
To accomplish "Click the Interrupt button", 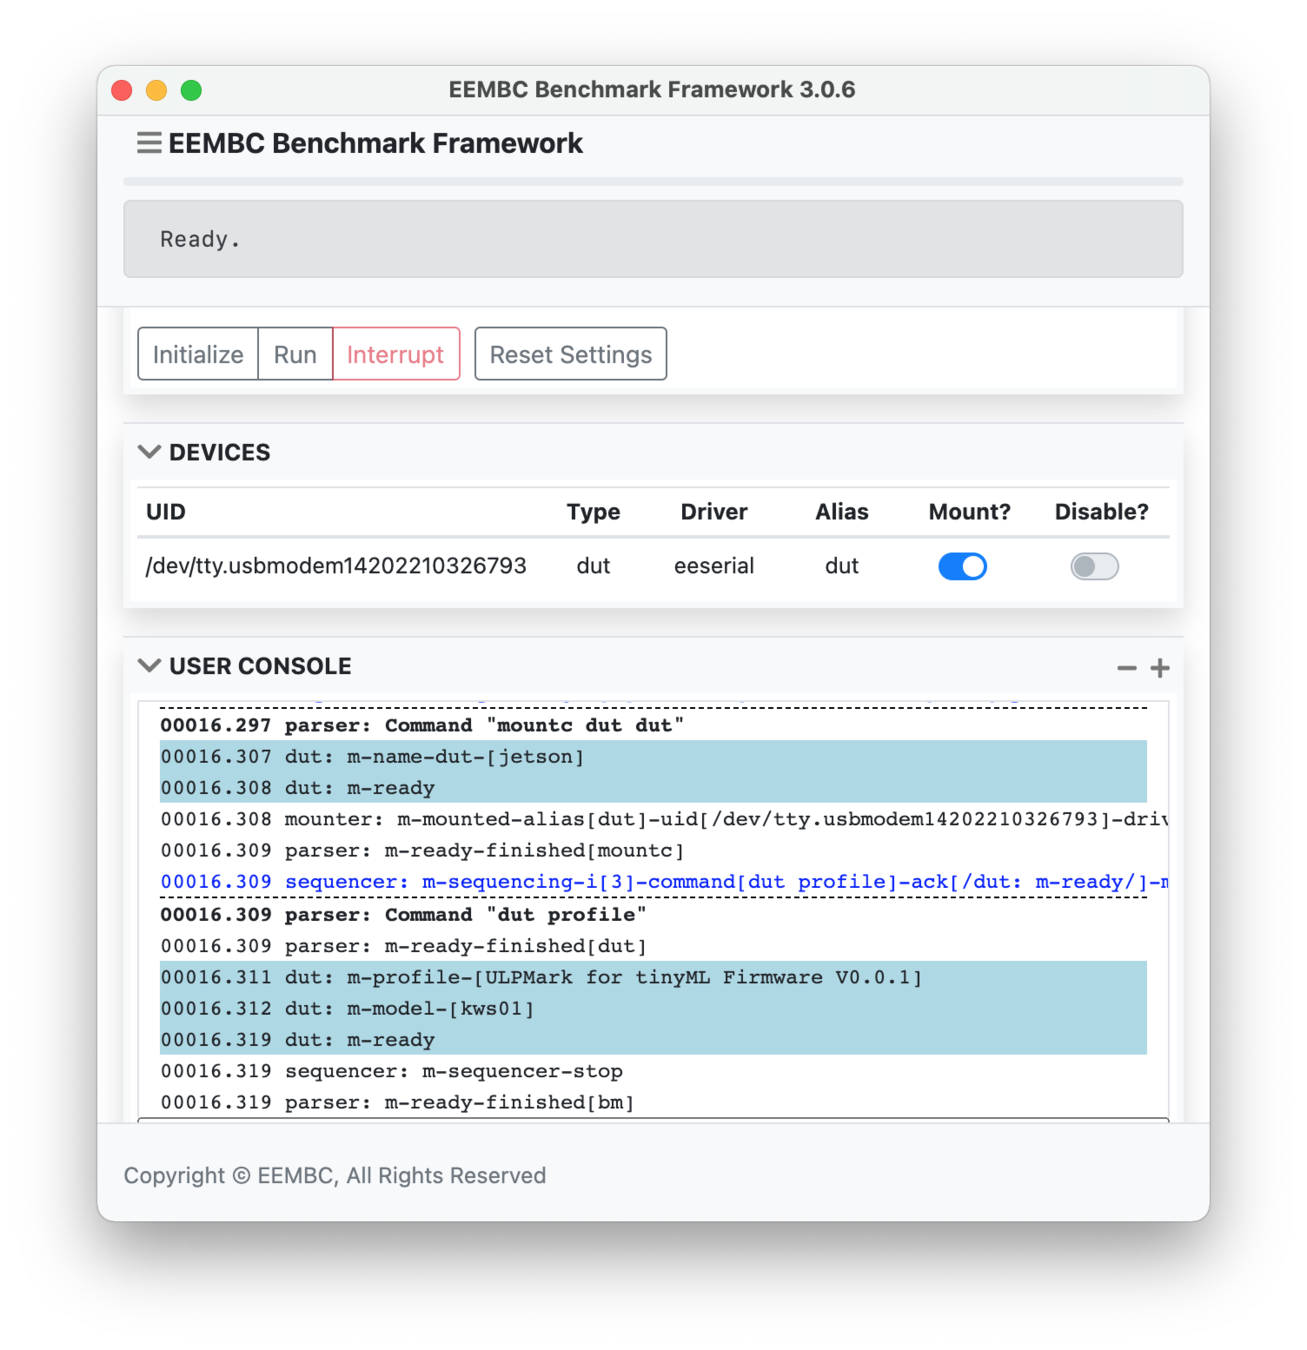I will tap(396, 354).
